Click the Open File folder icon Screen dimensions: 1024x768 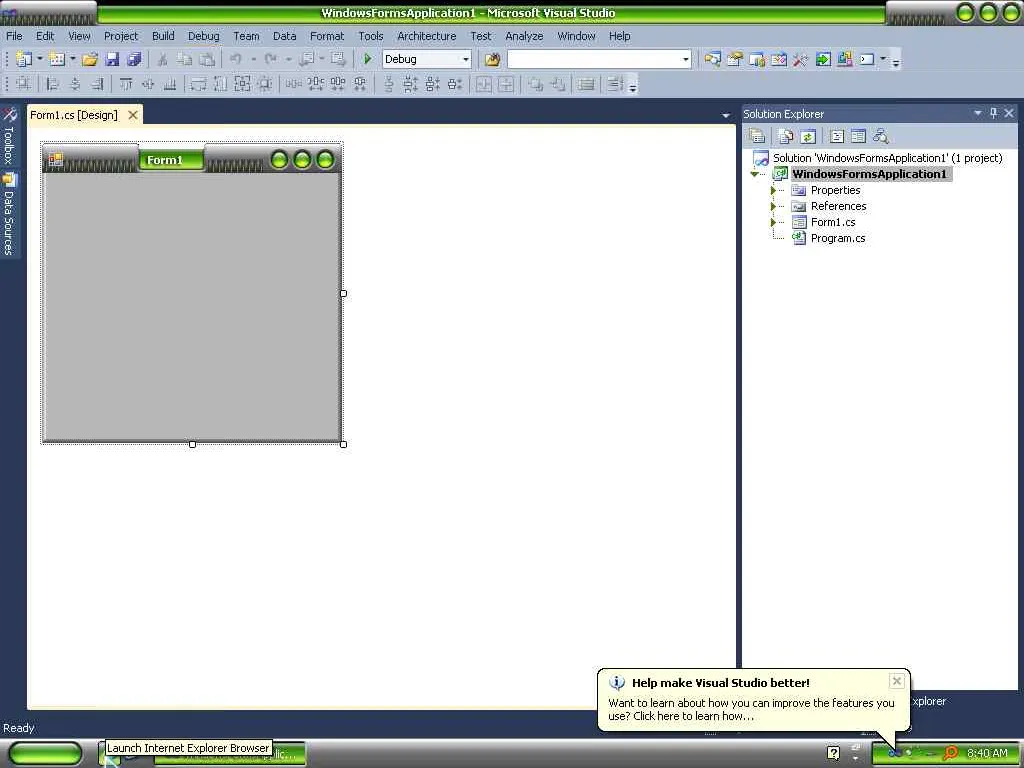tap(90, 59)
